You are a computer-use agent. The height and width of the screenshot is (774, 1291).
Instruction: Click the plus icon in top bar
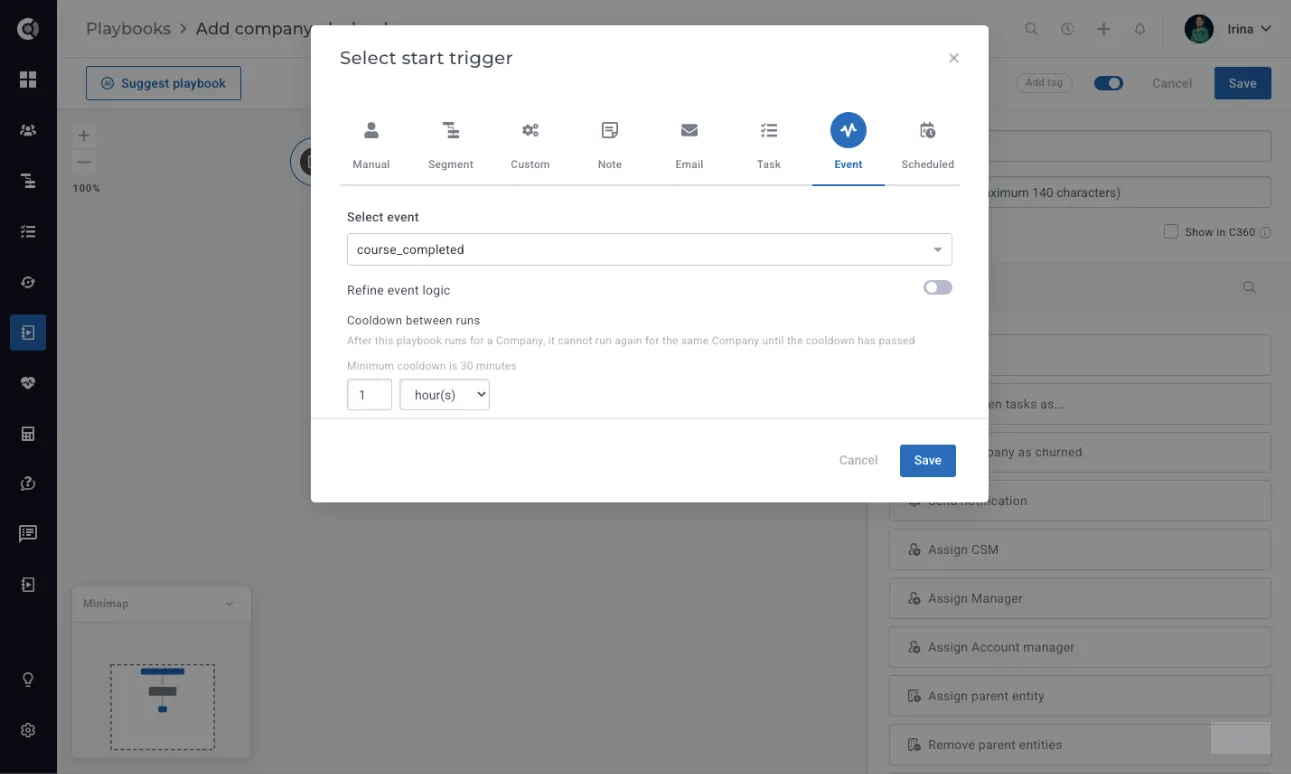click(1104, 29)
